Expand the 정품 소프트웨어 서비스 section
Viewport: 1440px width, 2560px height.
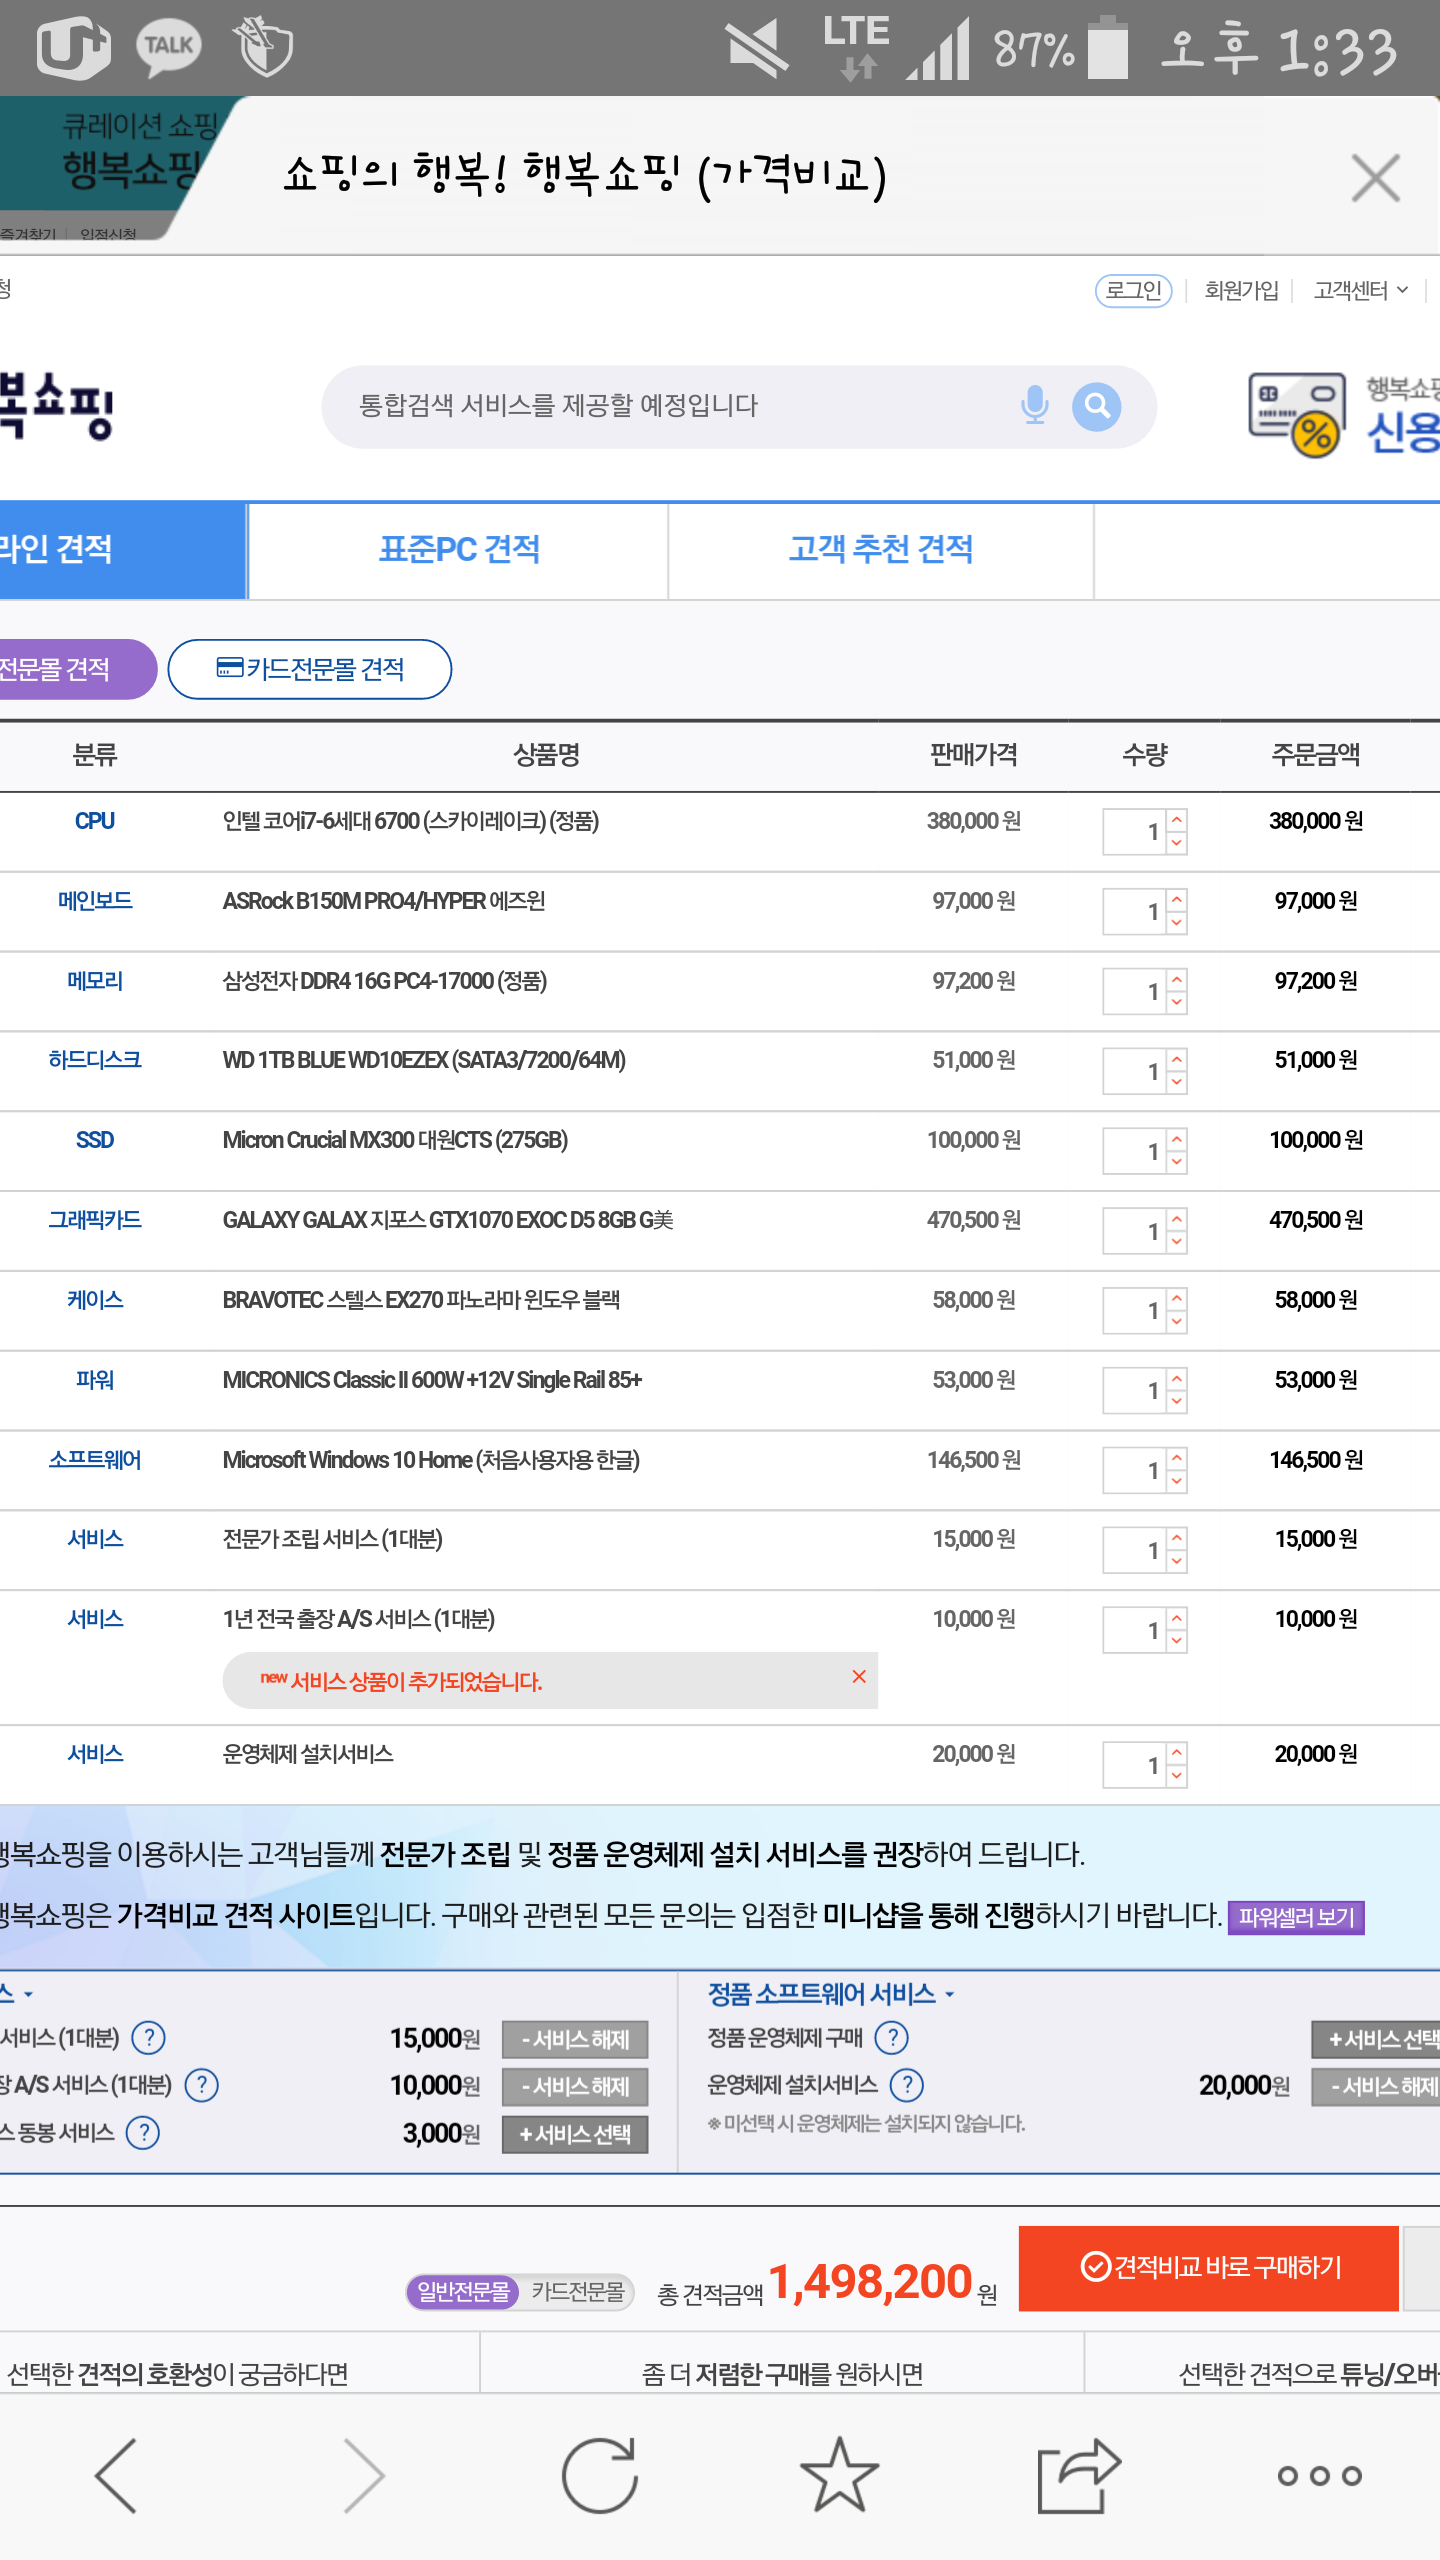click(830, 1994)
